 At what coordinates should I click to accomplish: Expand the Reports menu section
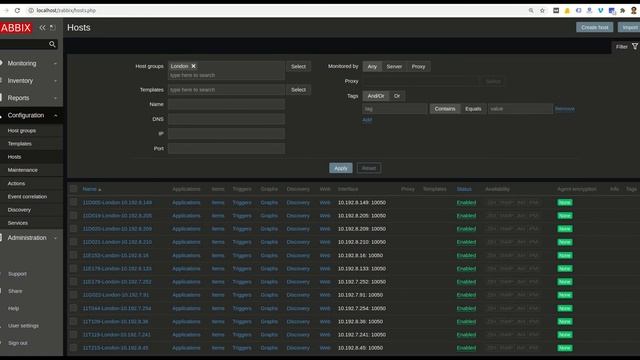[x=31, y=98]
